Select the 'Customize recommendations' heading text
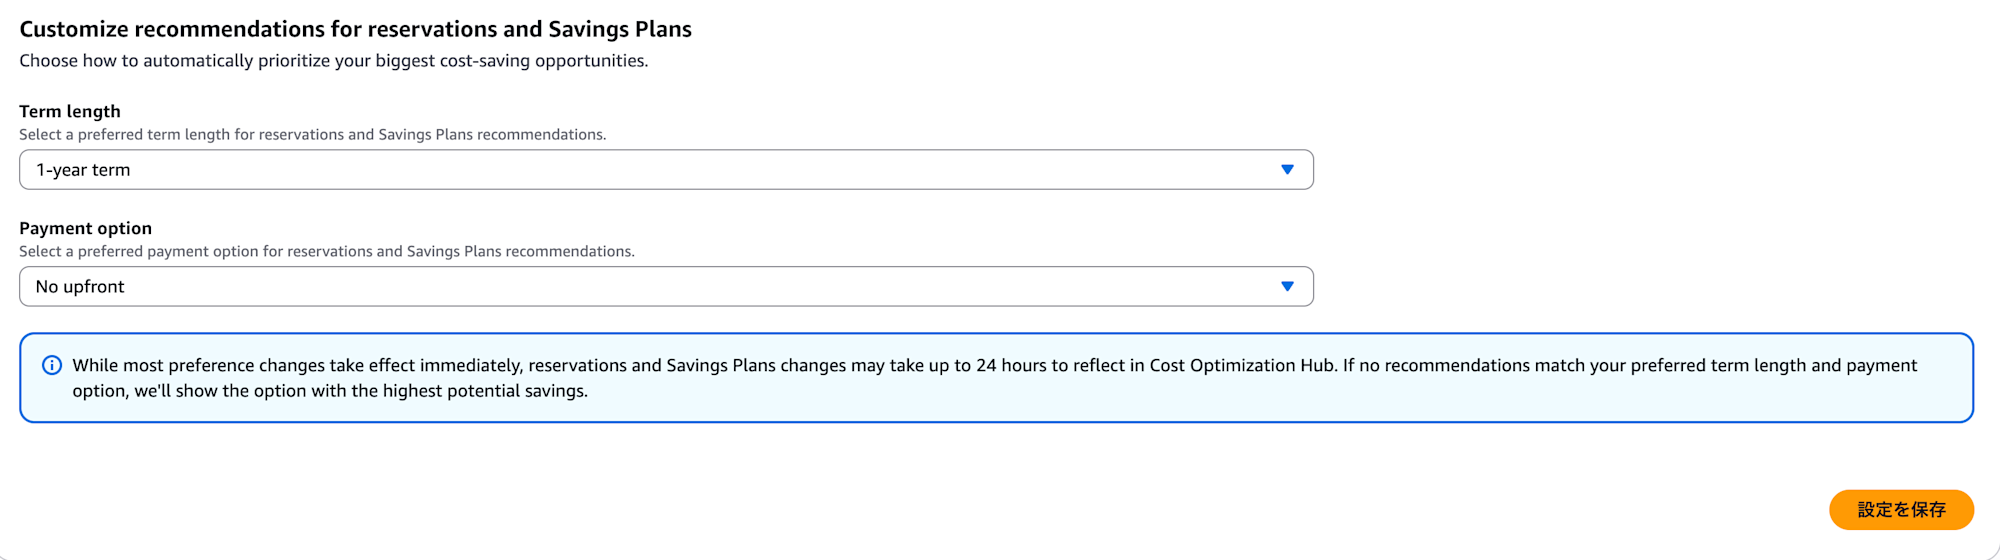 [x=355, y=29]
